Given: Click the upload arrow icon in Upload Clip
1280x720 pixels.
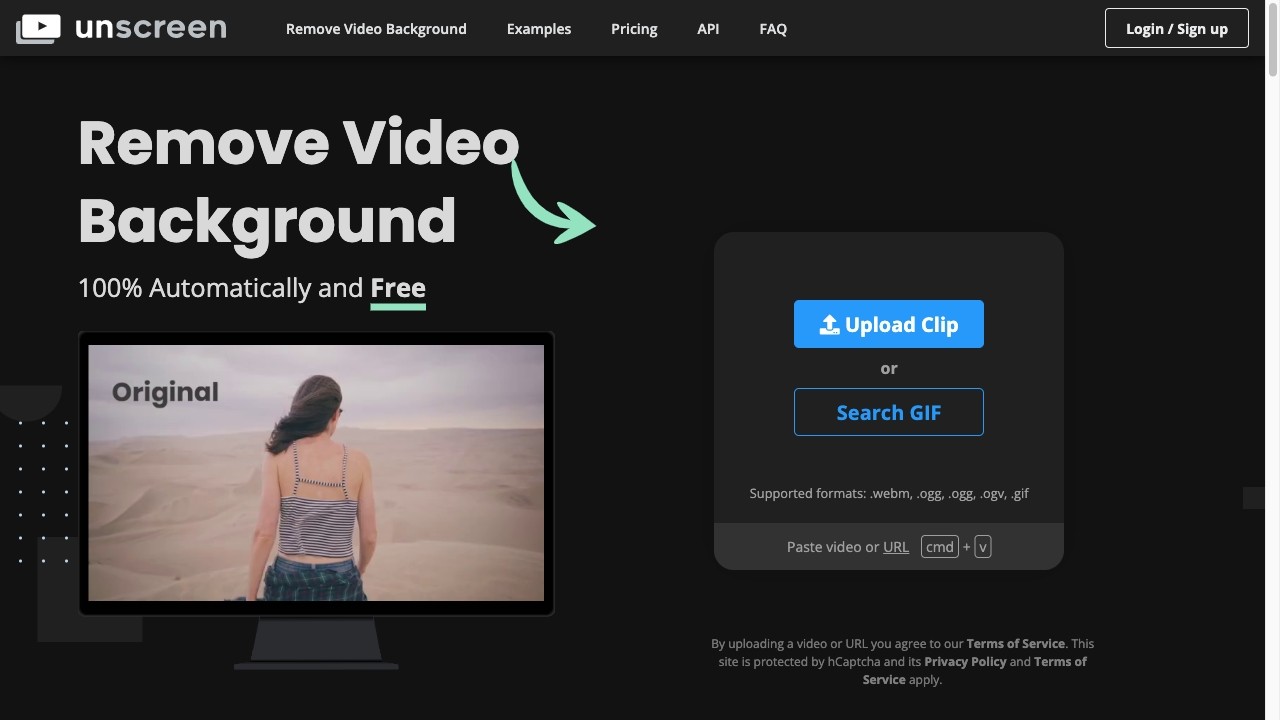Looking at the screenshot, I should click(x=828, y=324).
